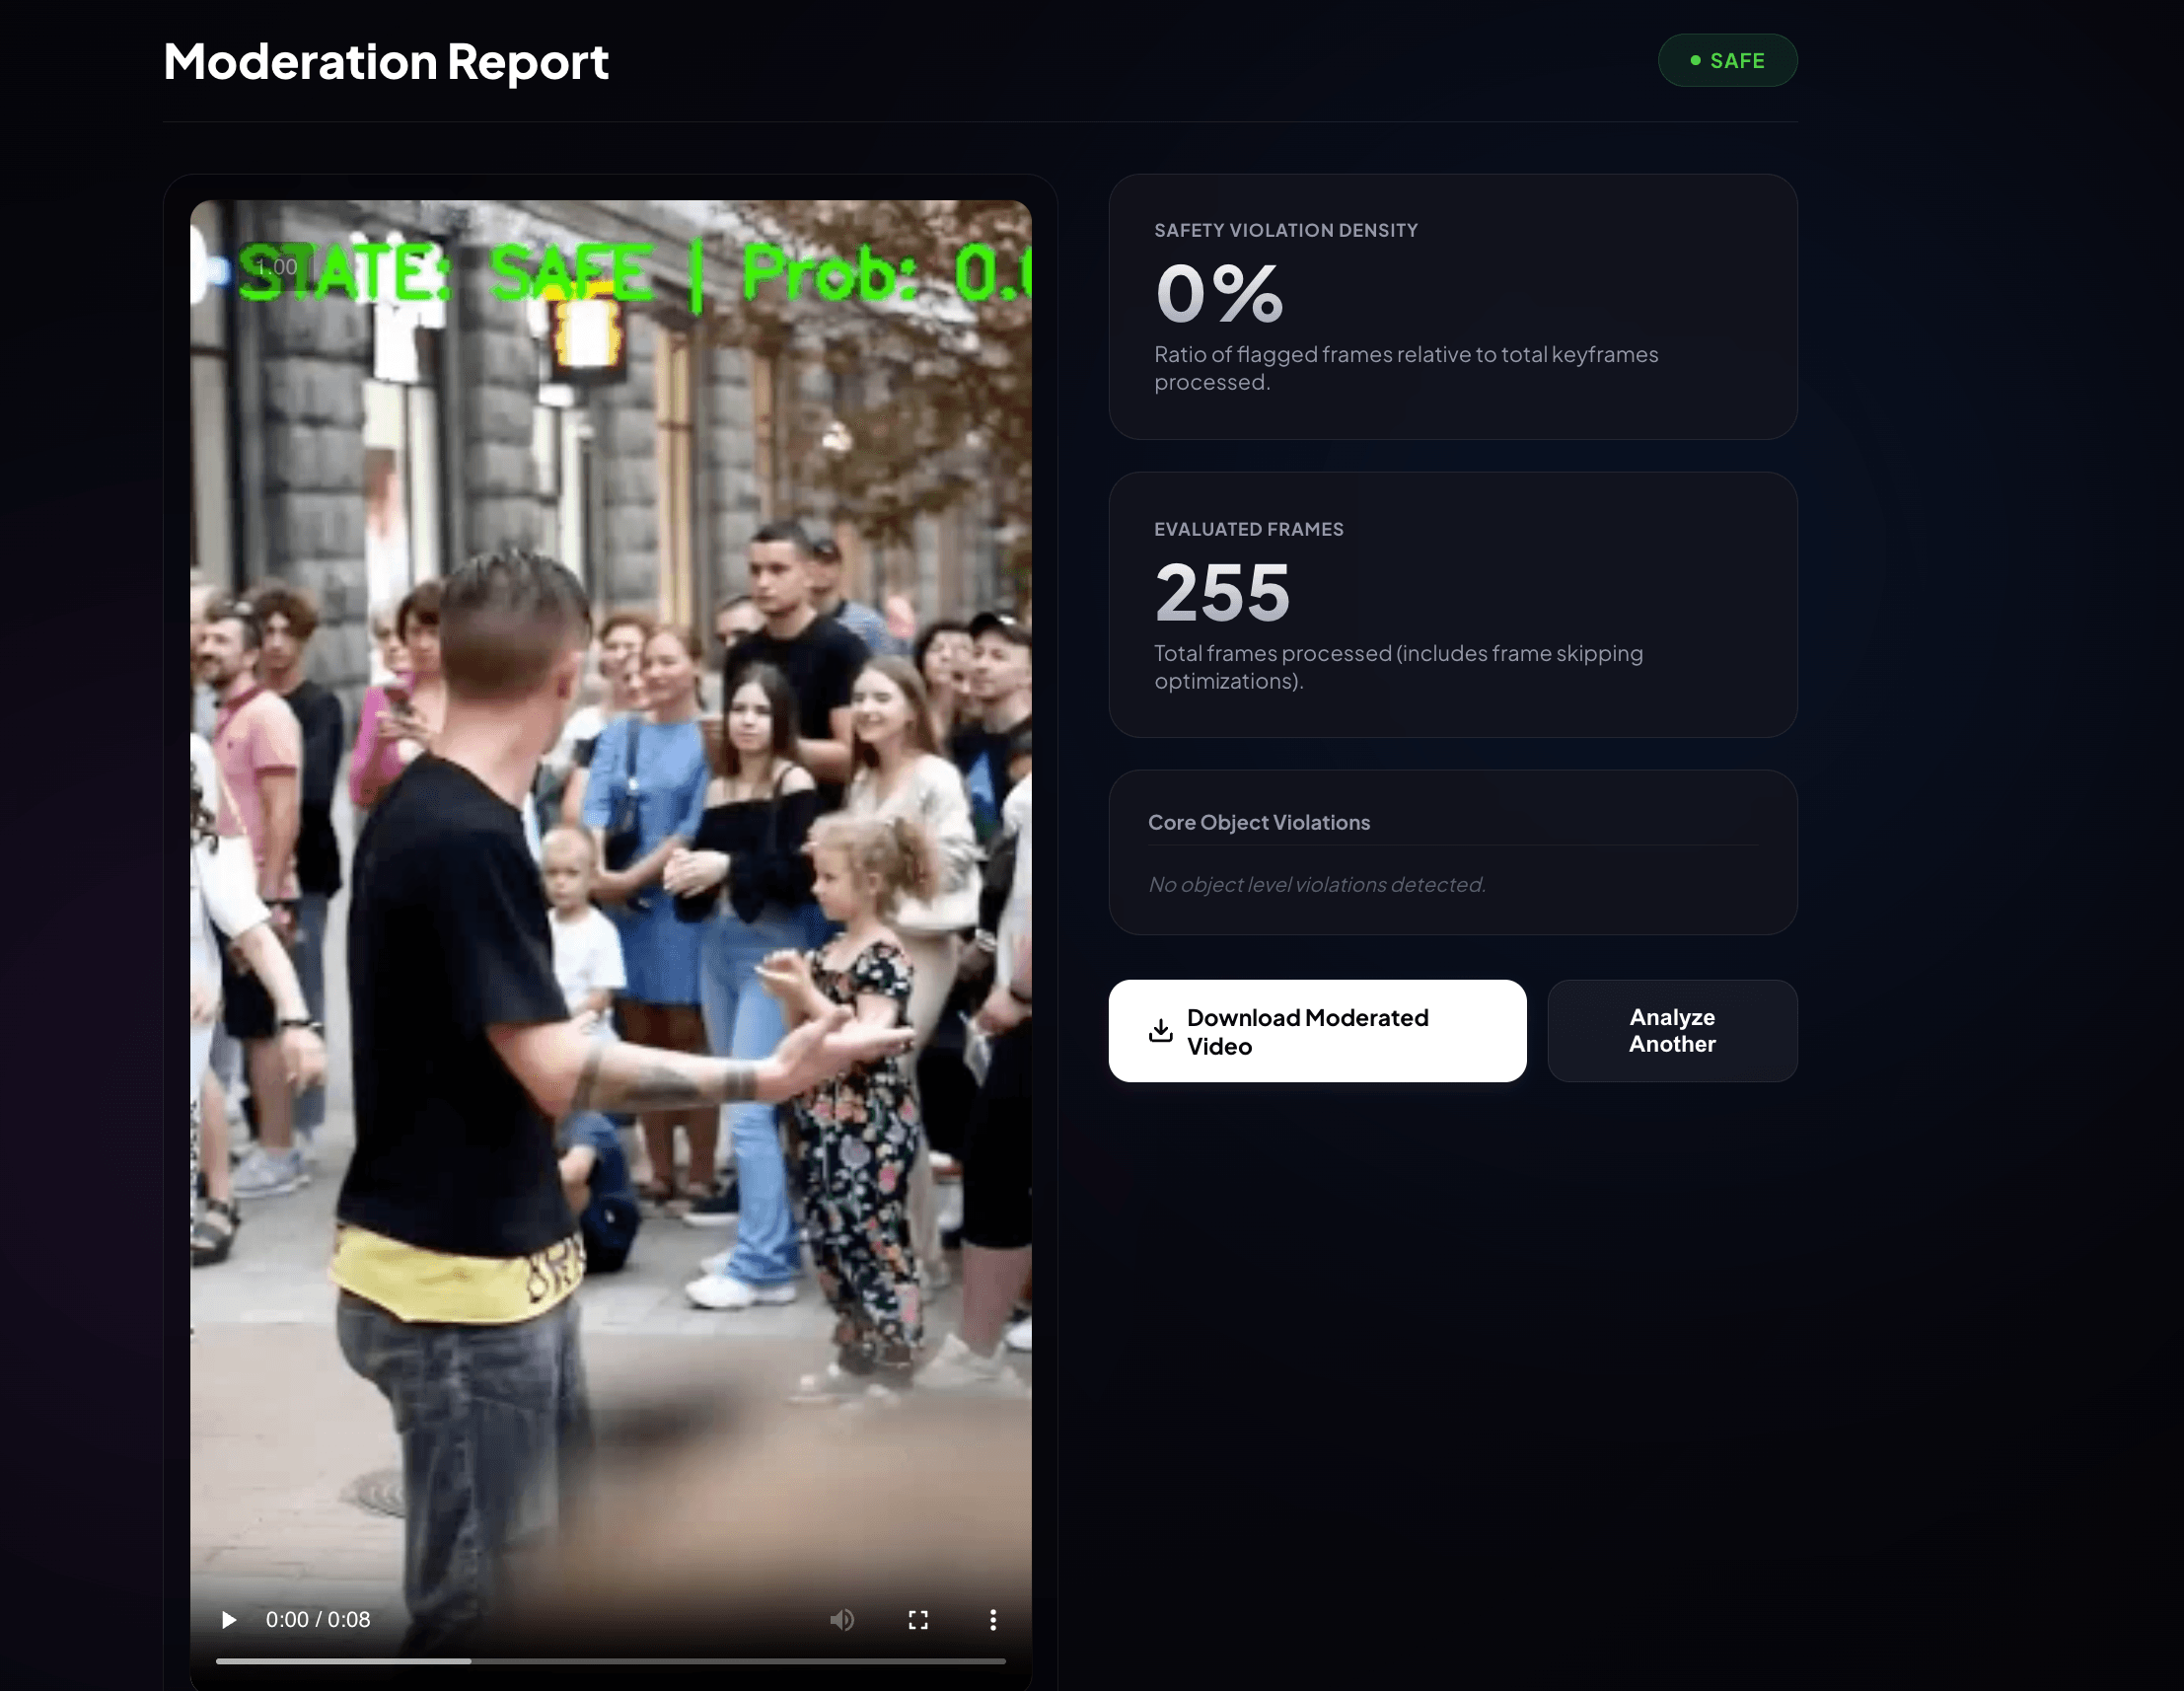
Task: Enter fullscreen video mode
Action: (918, 1619)
